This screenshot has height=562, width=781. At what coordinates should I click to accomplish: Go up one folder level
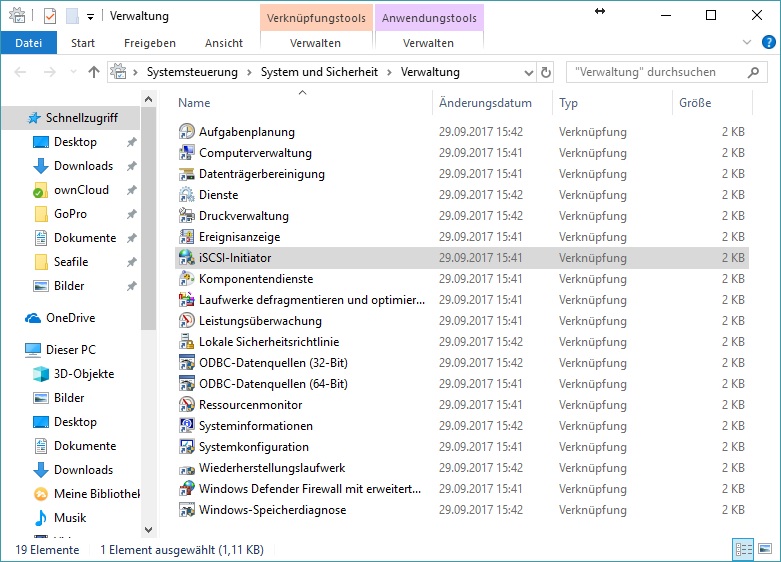tap(94, 72)
